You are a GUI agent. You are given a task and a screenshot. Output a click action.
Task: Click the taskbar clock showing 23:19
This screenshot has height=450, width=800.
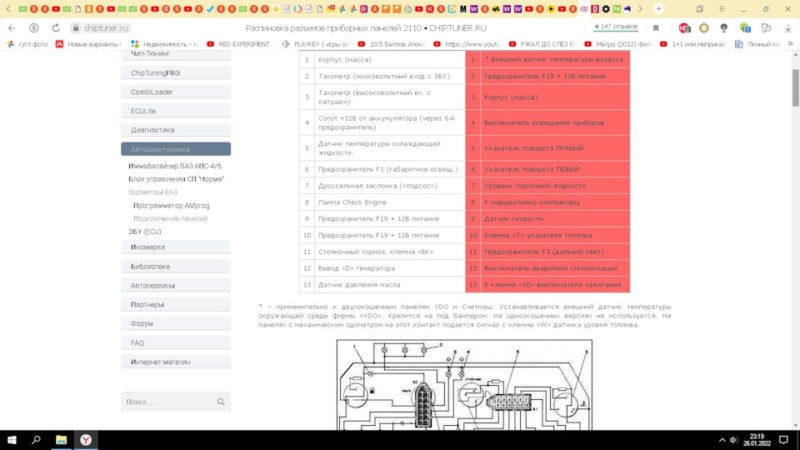click(757, 440)
